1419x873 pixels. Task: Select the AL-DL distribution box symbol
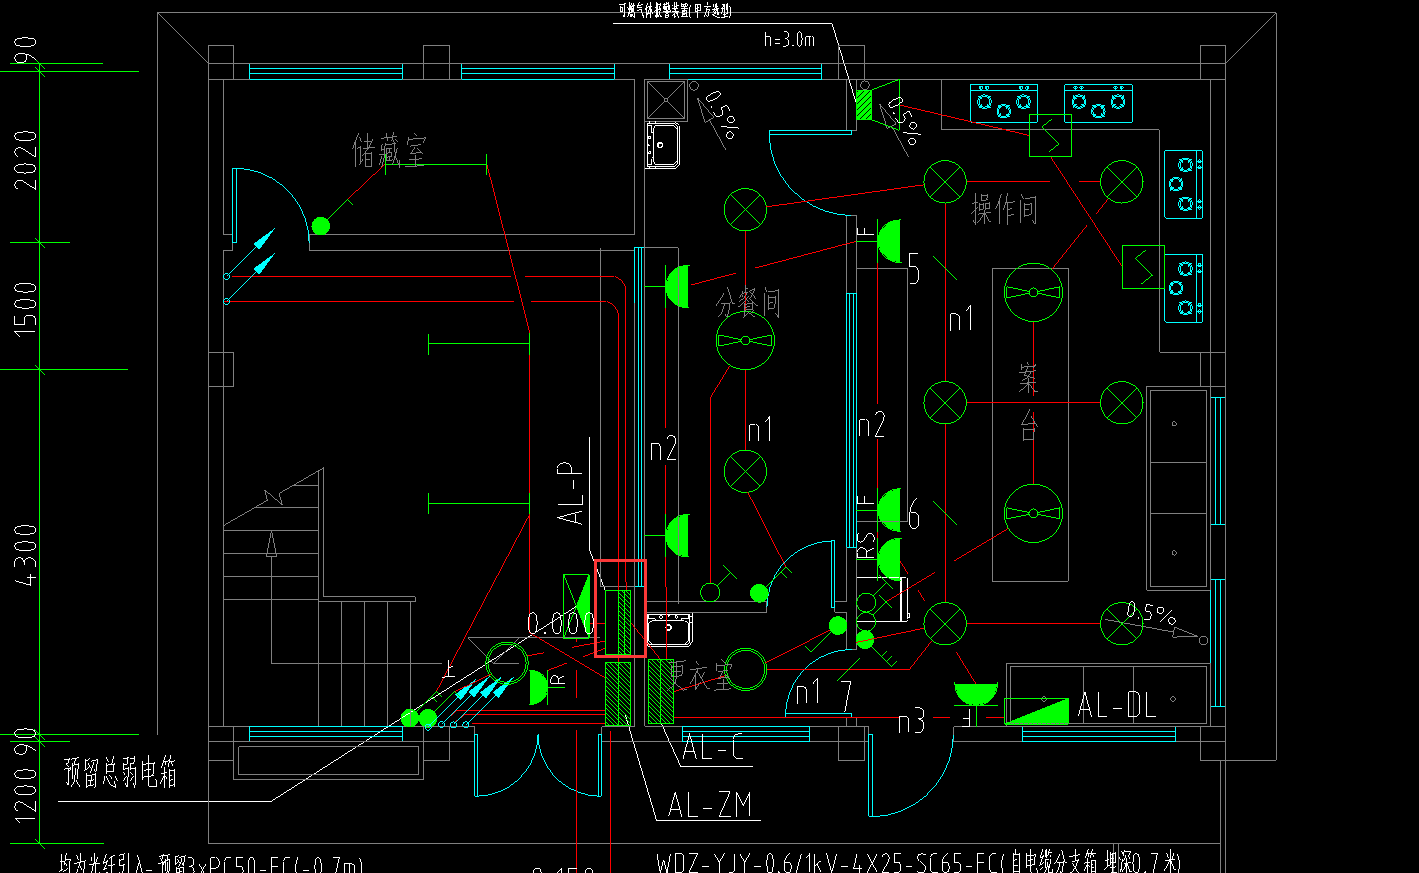click(1036, 710)
